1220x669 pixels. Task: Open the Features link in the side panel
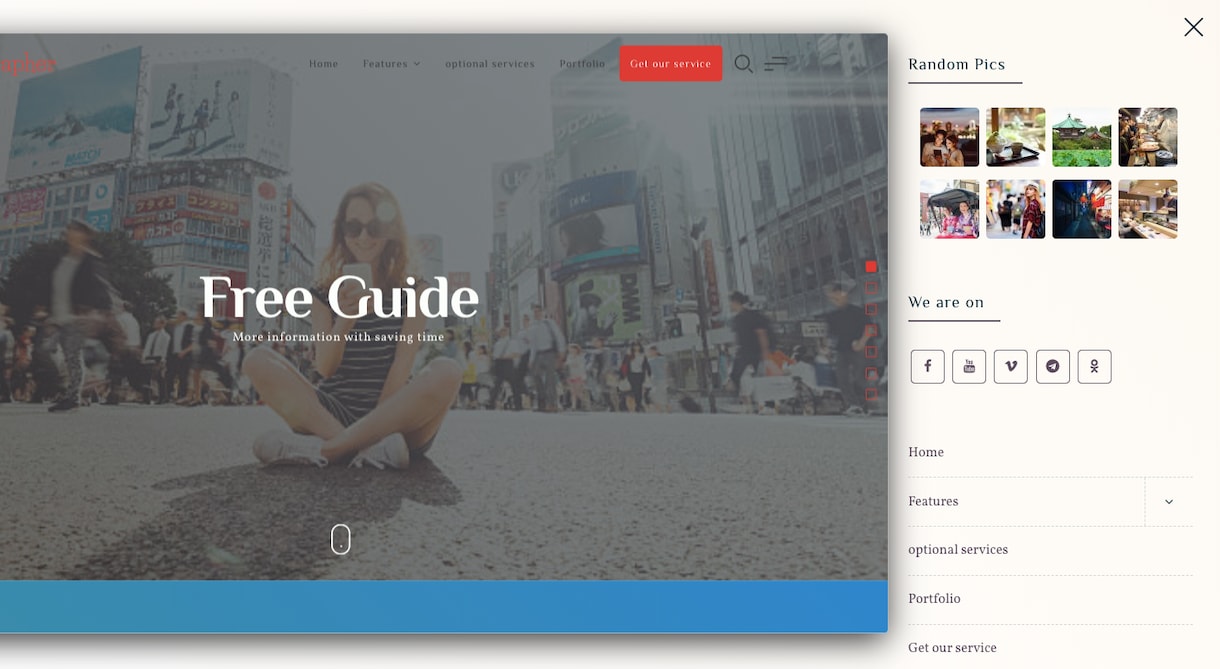(933, 502)
